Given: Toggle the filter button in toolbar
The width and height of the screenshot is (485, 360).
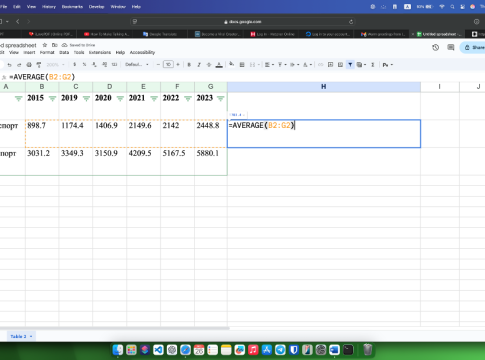Looking at the screenshot, I should pos(350,65).
